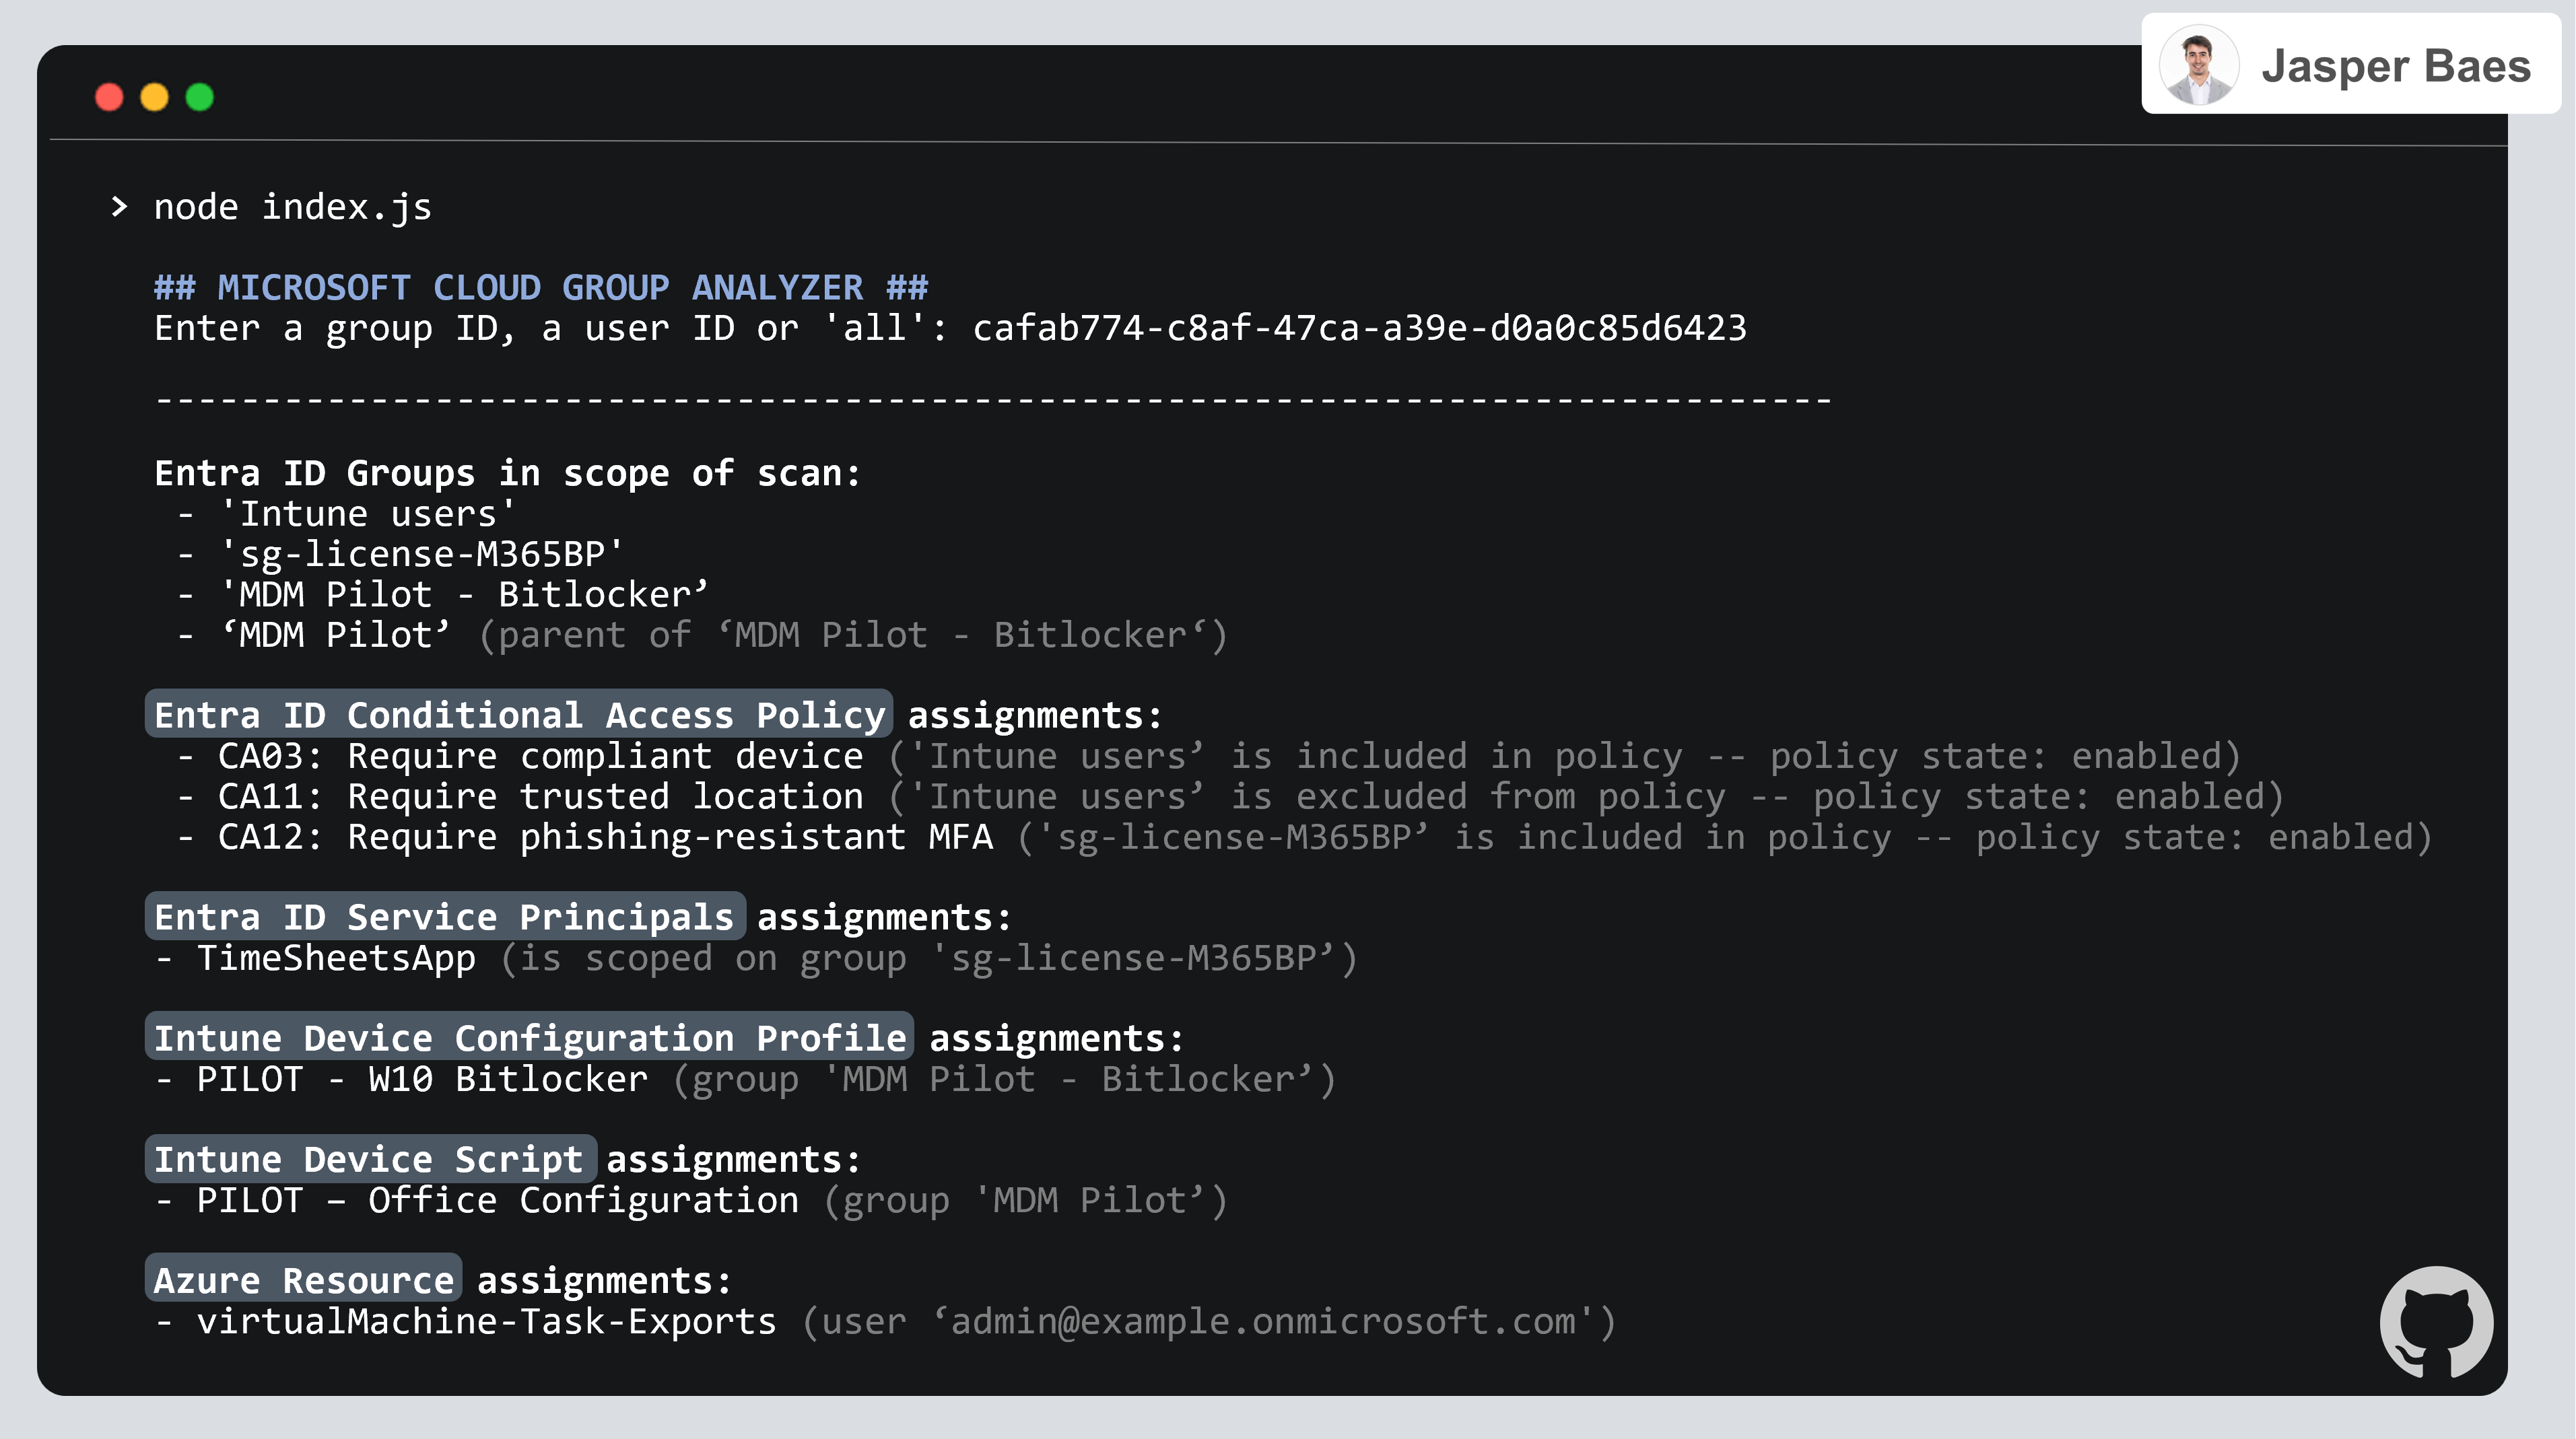Click the yellow minimize window dot
2576x1439 pixels.
click(154, 97)
